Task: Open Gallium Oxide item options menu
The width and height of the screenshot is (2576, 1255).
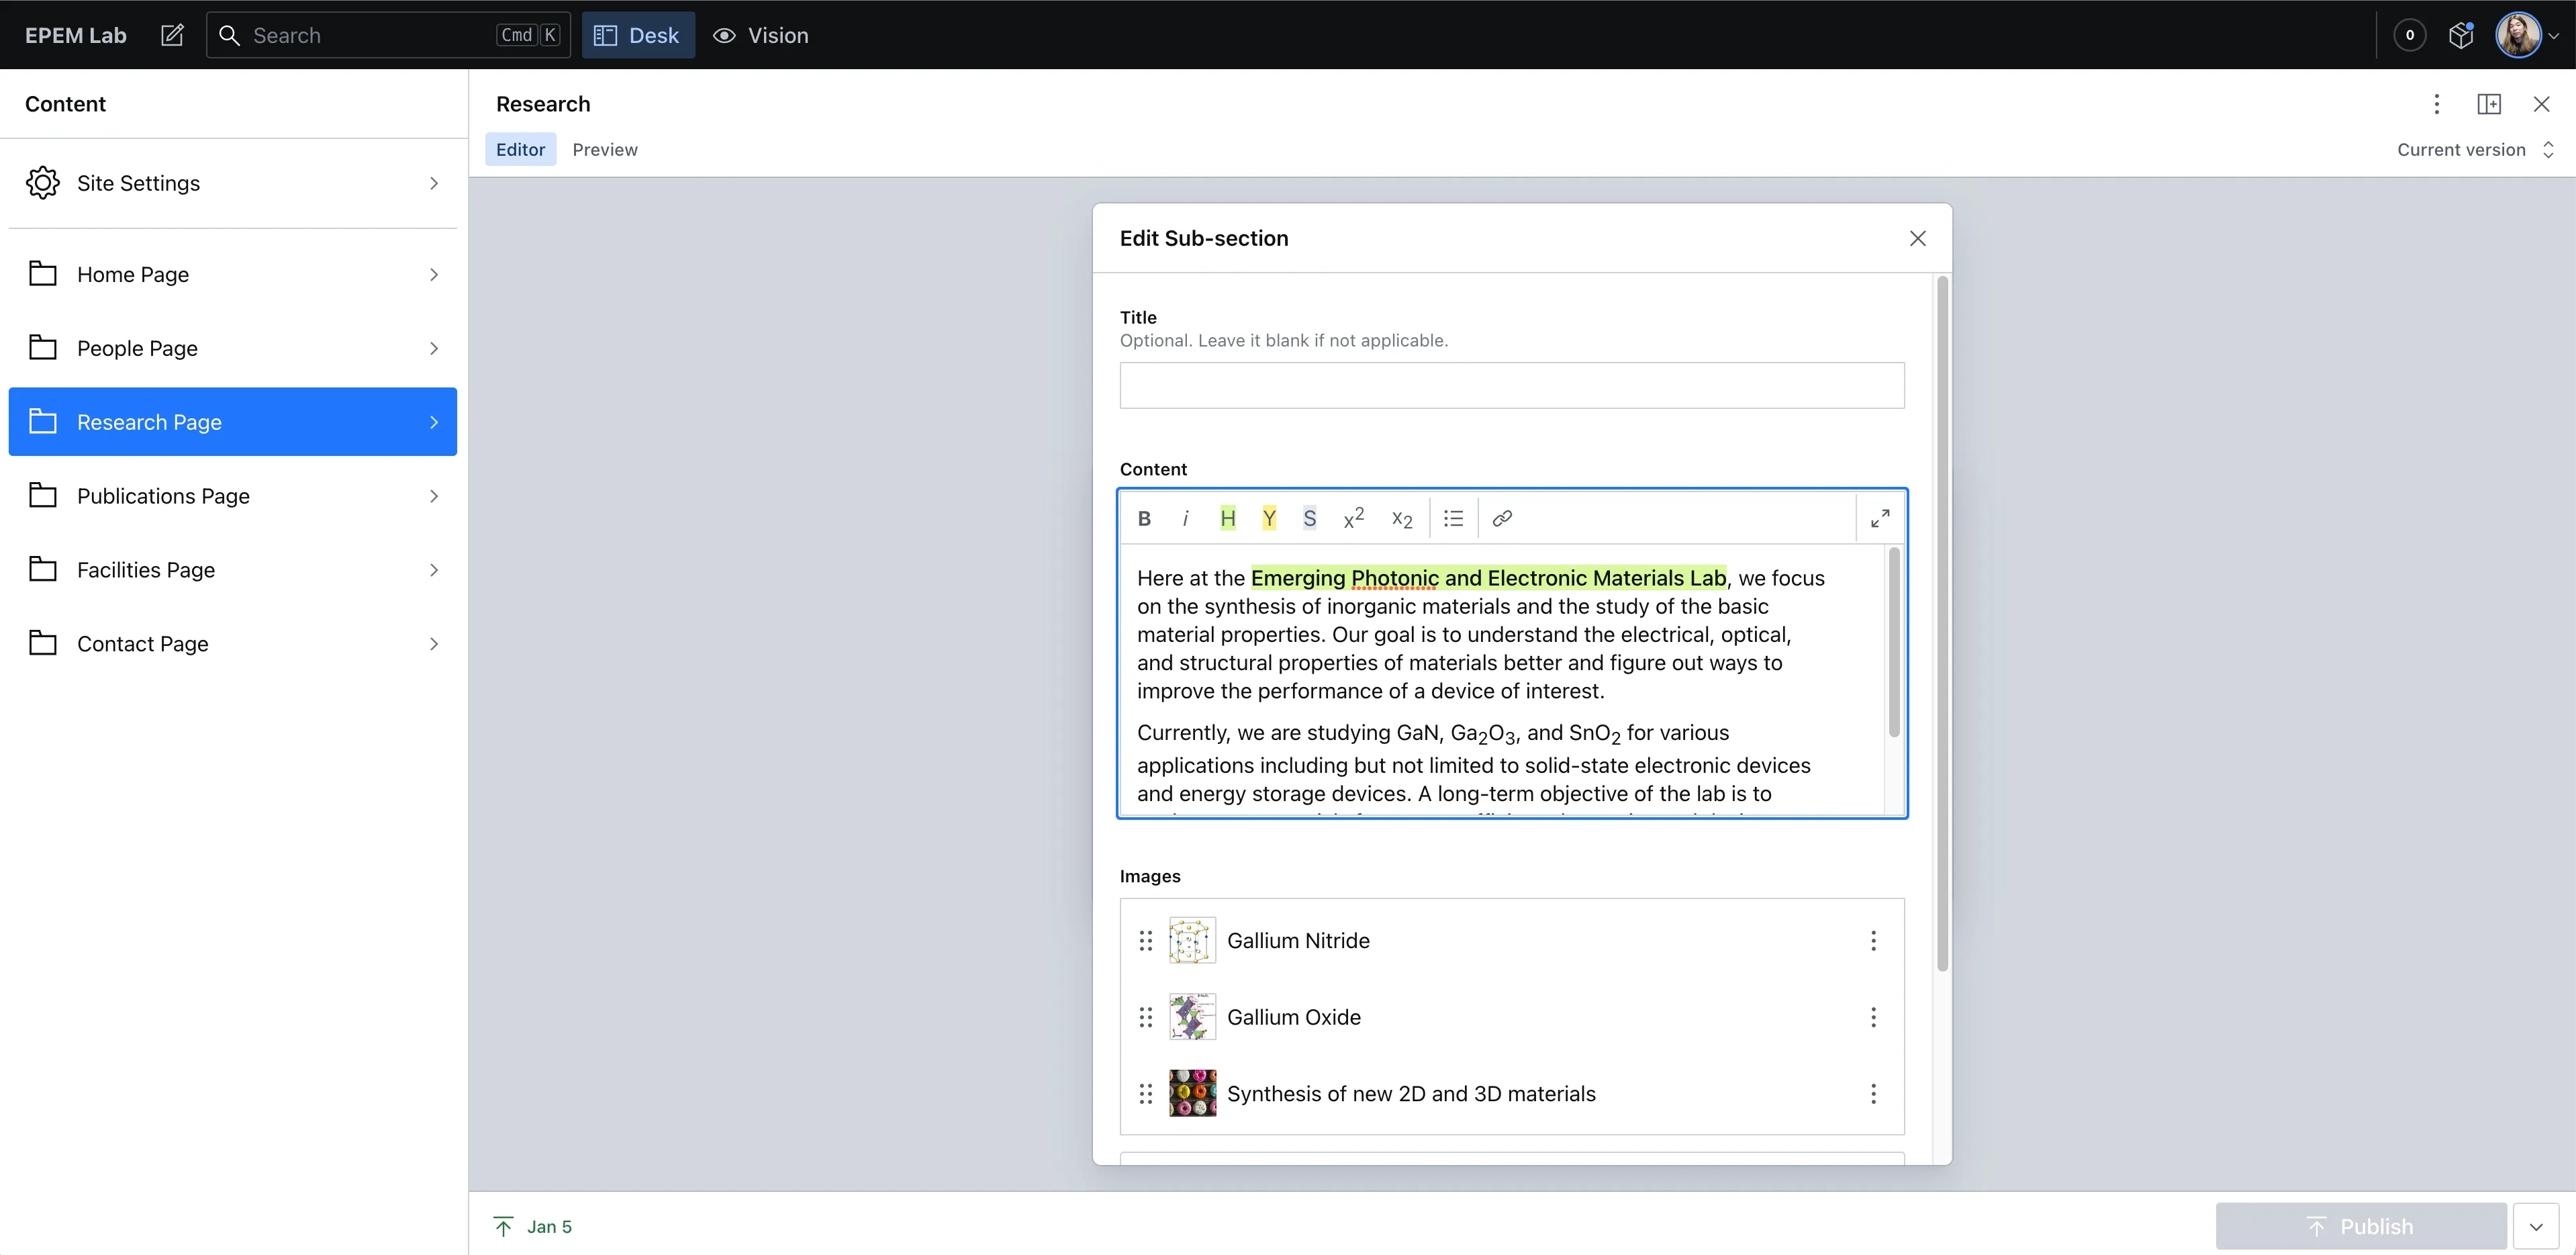Action: click(1873, 1017)
